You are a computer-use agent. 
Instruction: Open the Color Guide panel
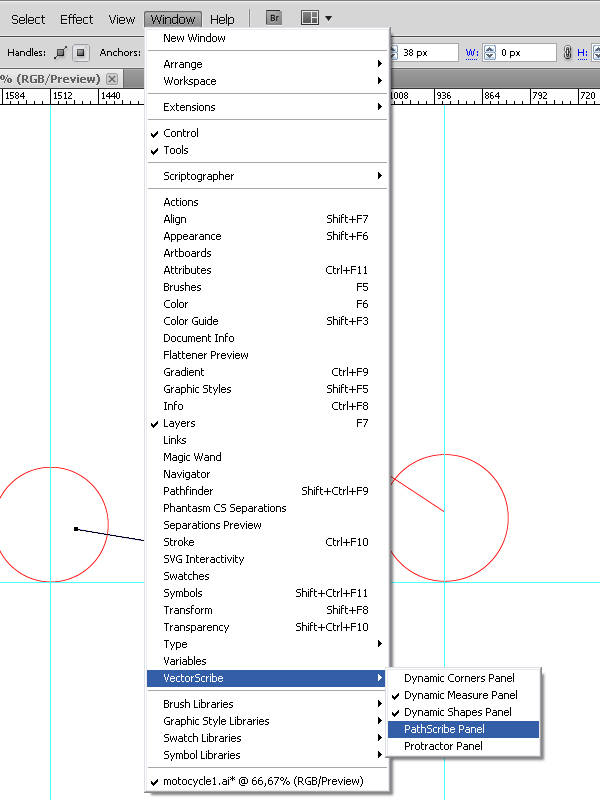pos(267,321)
